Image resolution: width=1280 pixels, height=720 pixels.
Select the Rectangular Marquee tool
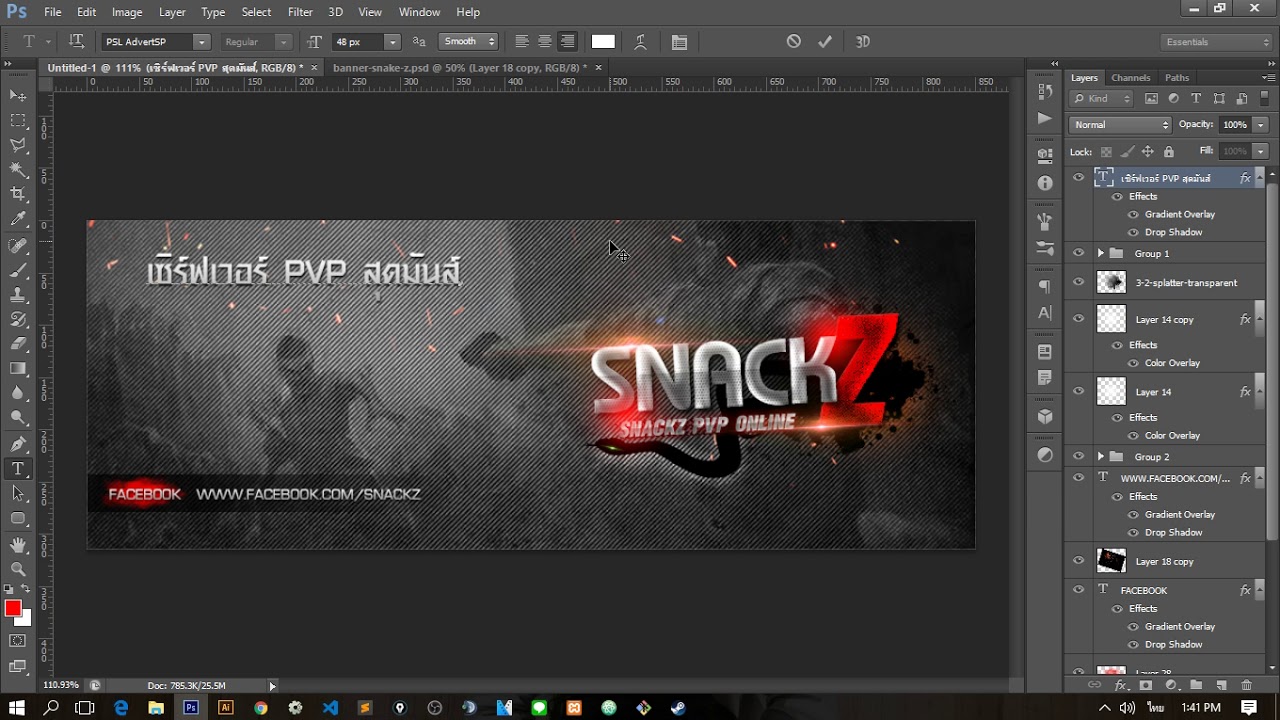[x=18, y=120]
